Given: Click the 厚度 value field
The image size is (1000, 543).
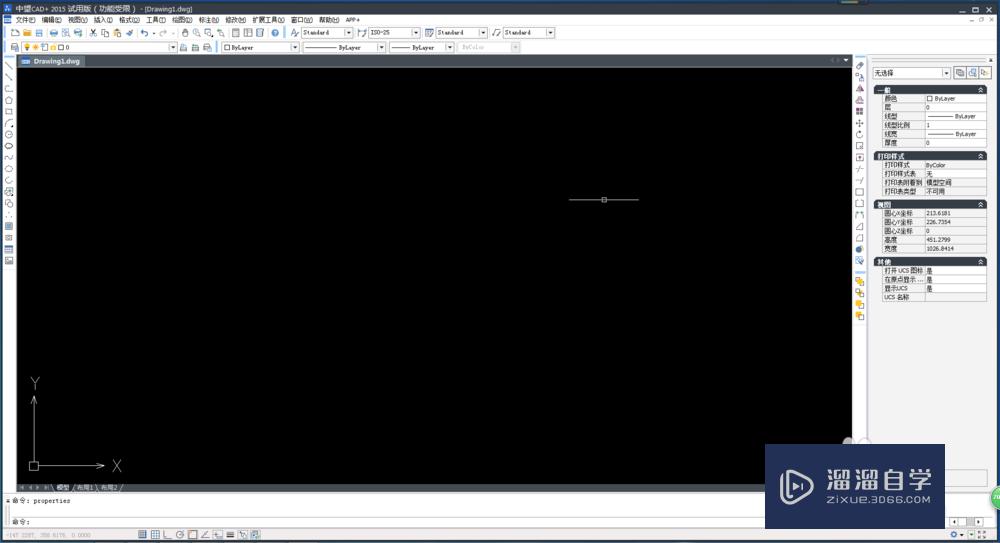Looking at the screenshot, I should tap(955, 143).
